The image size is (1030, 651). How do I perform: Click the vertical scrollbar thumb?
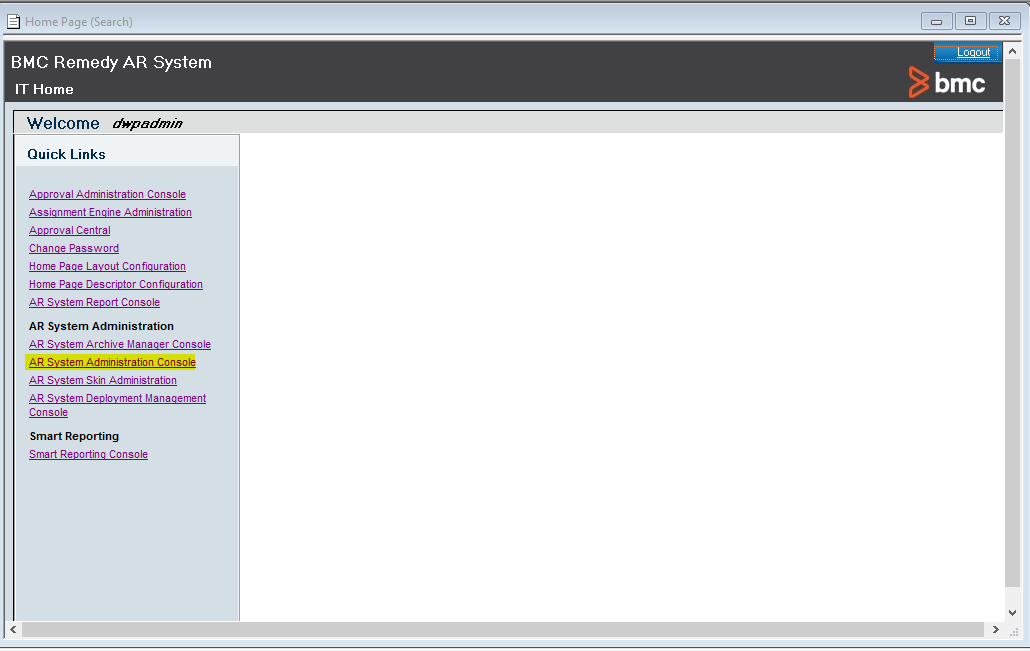tap(1012, 322)
